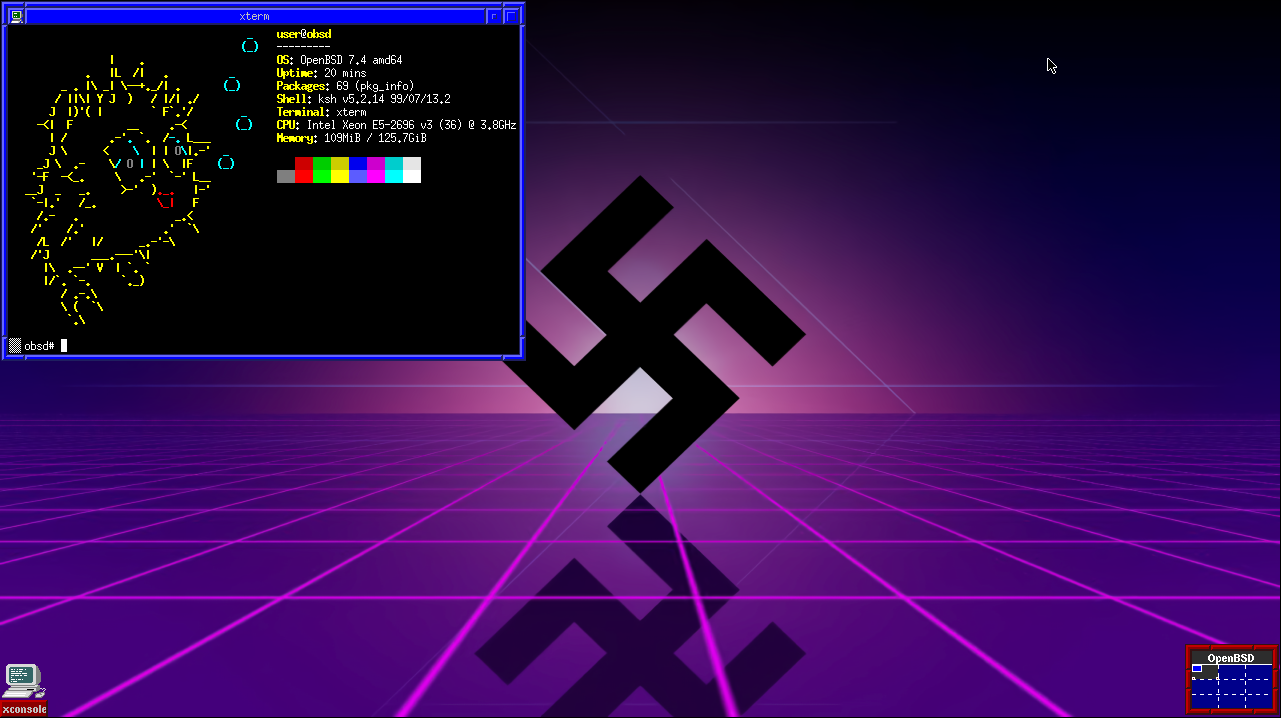Click the gray color block
The image size is (1281, 718).
(286, 177)
